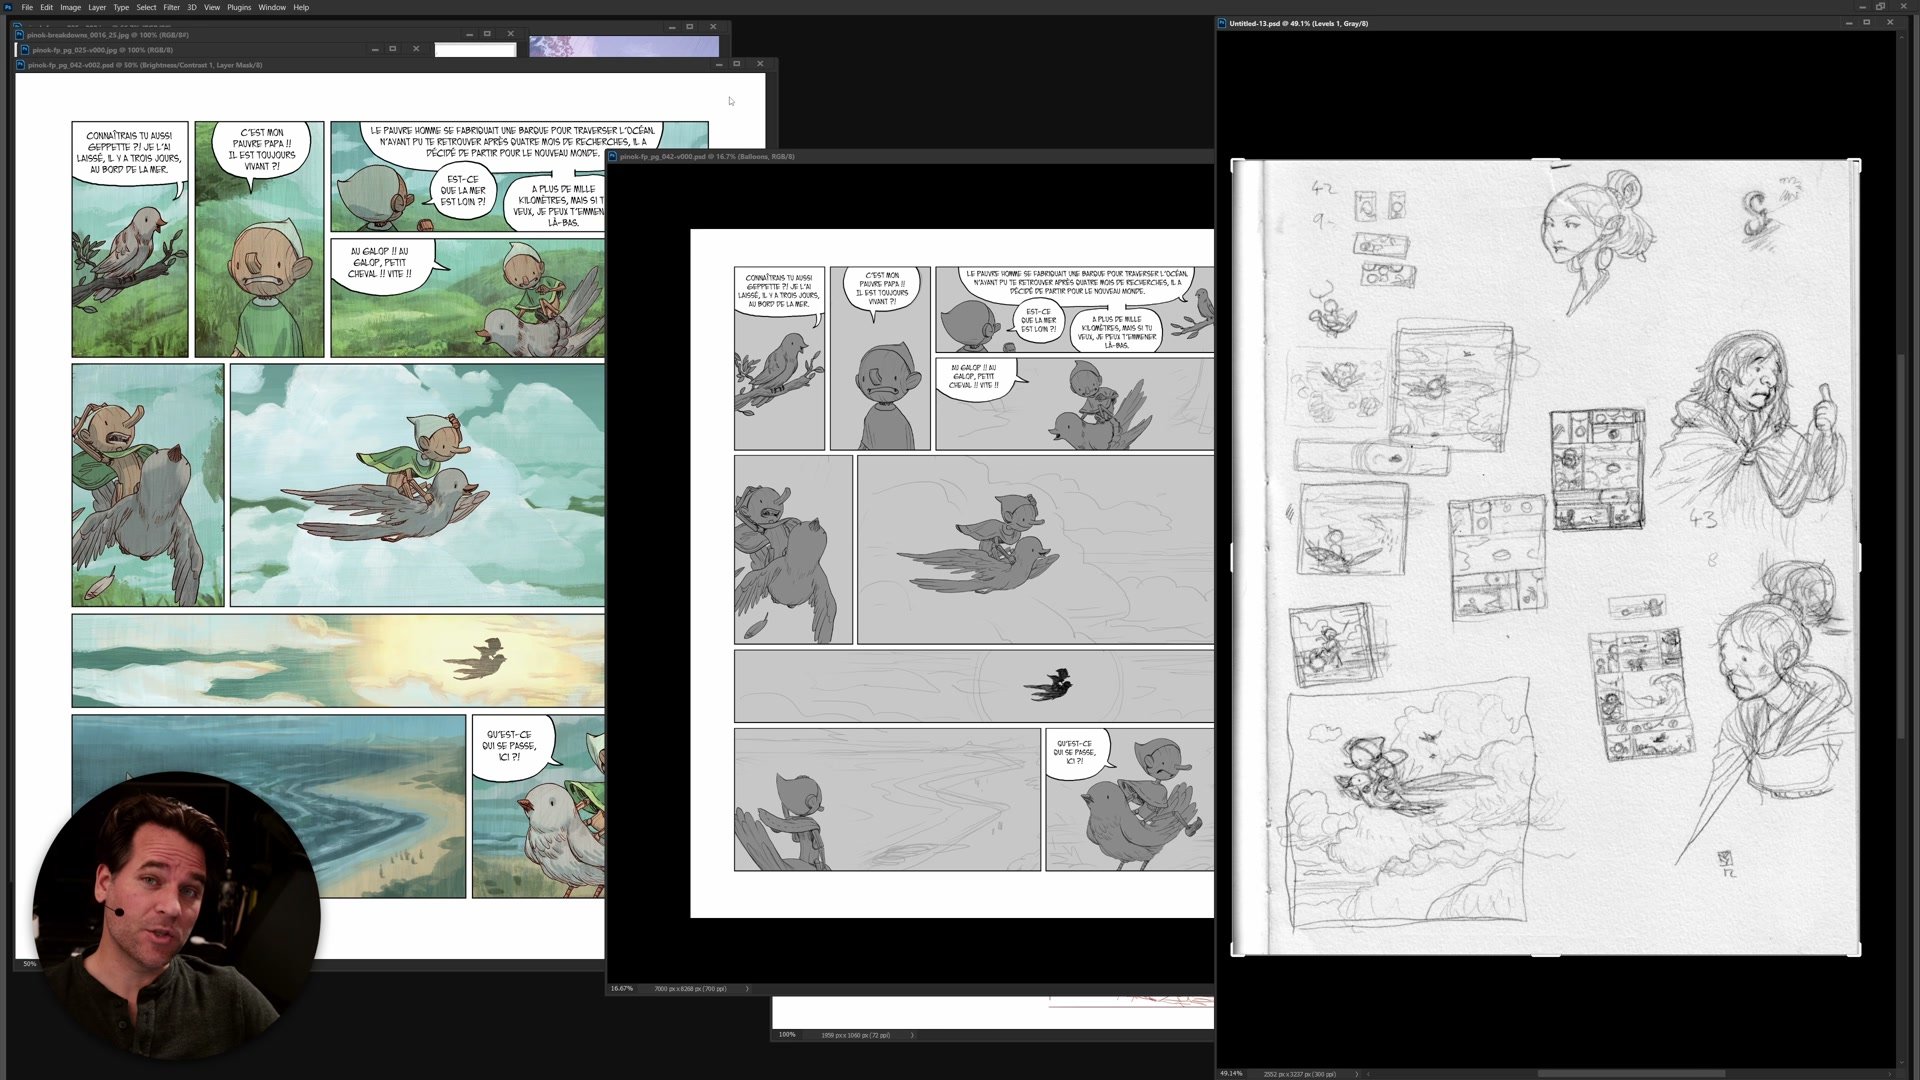
Task: Click the Ps file icon on the Untitled-13.psd title bar
Action: pos(1222,23)
